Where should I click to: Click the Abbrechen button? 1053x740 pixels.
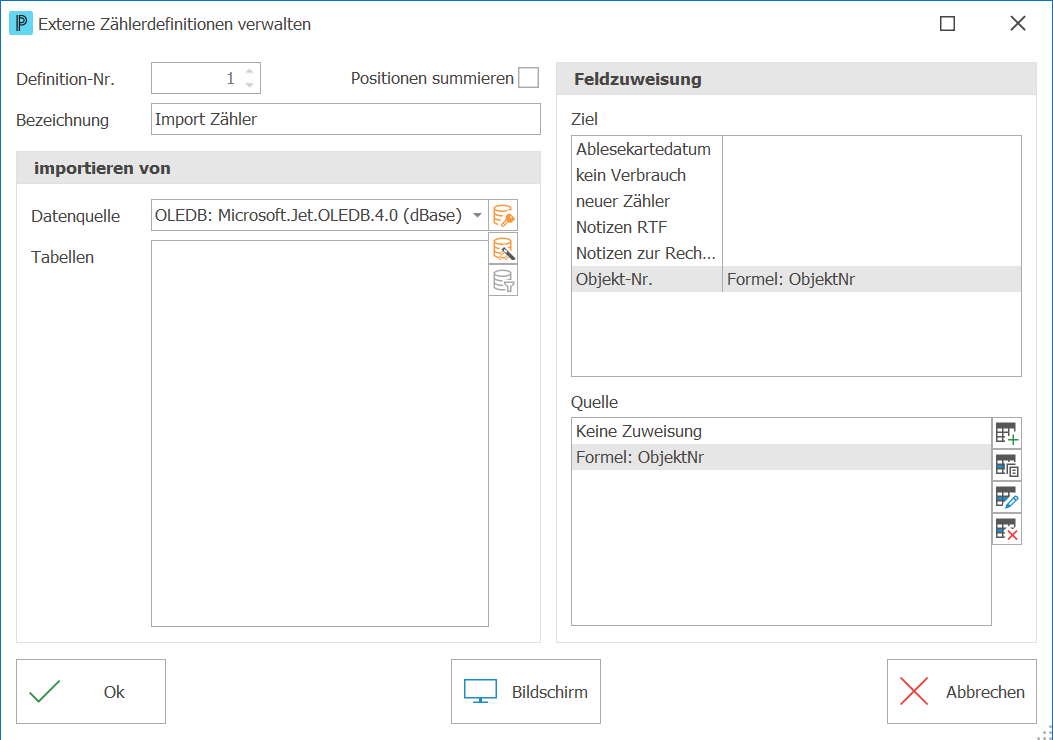[x=962, y=692]
